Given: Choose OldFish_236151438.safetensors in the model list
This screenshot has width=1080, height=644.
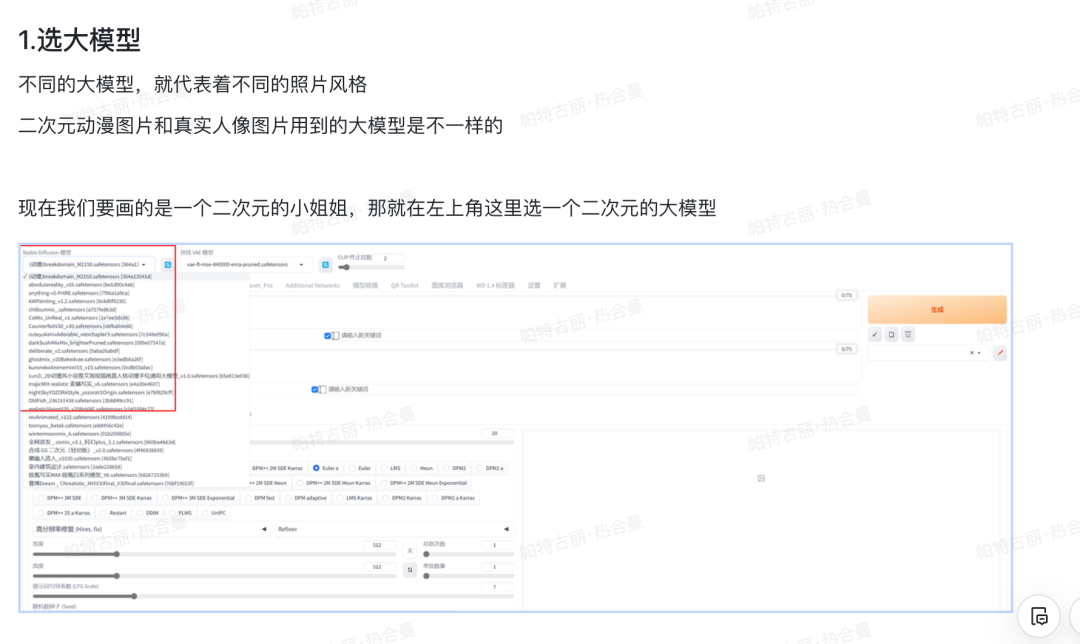Looking at the screenshot, I should click(x=81, y=401).
